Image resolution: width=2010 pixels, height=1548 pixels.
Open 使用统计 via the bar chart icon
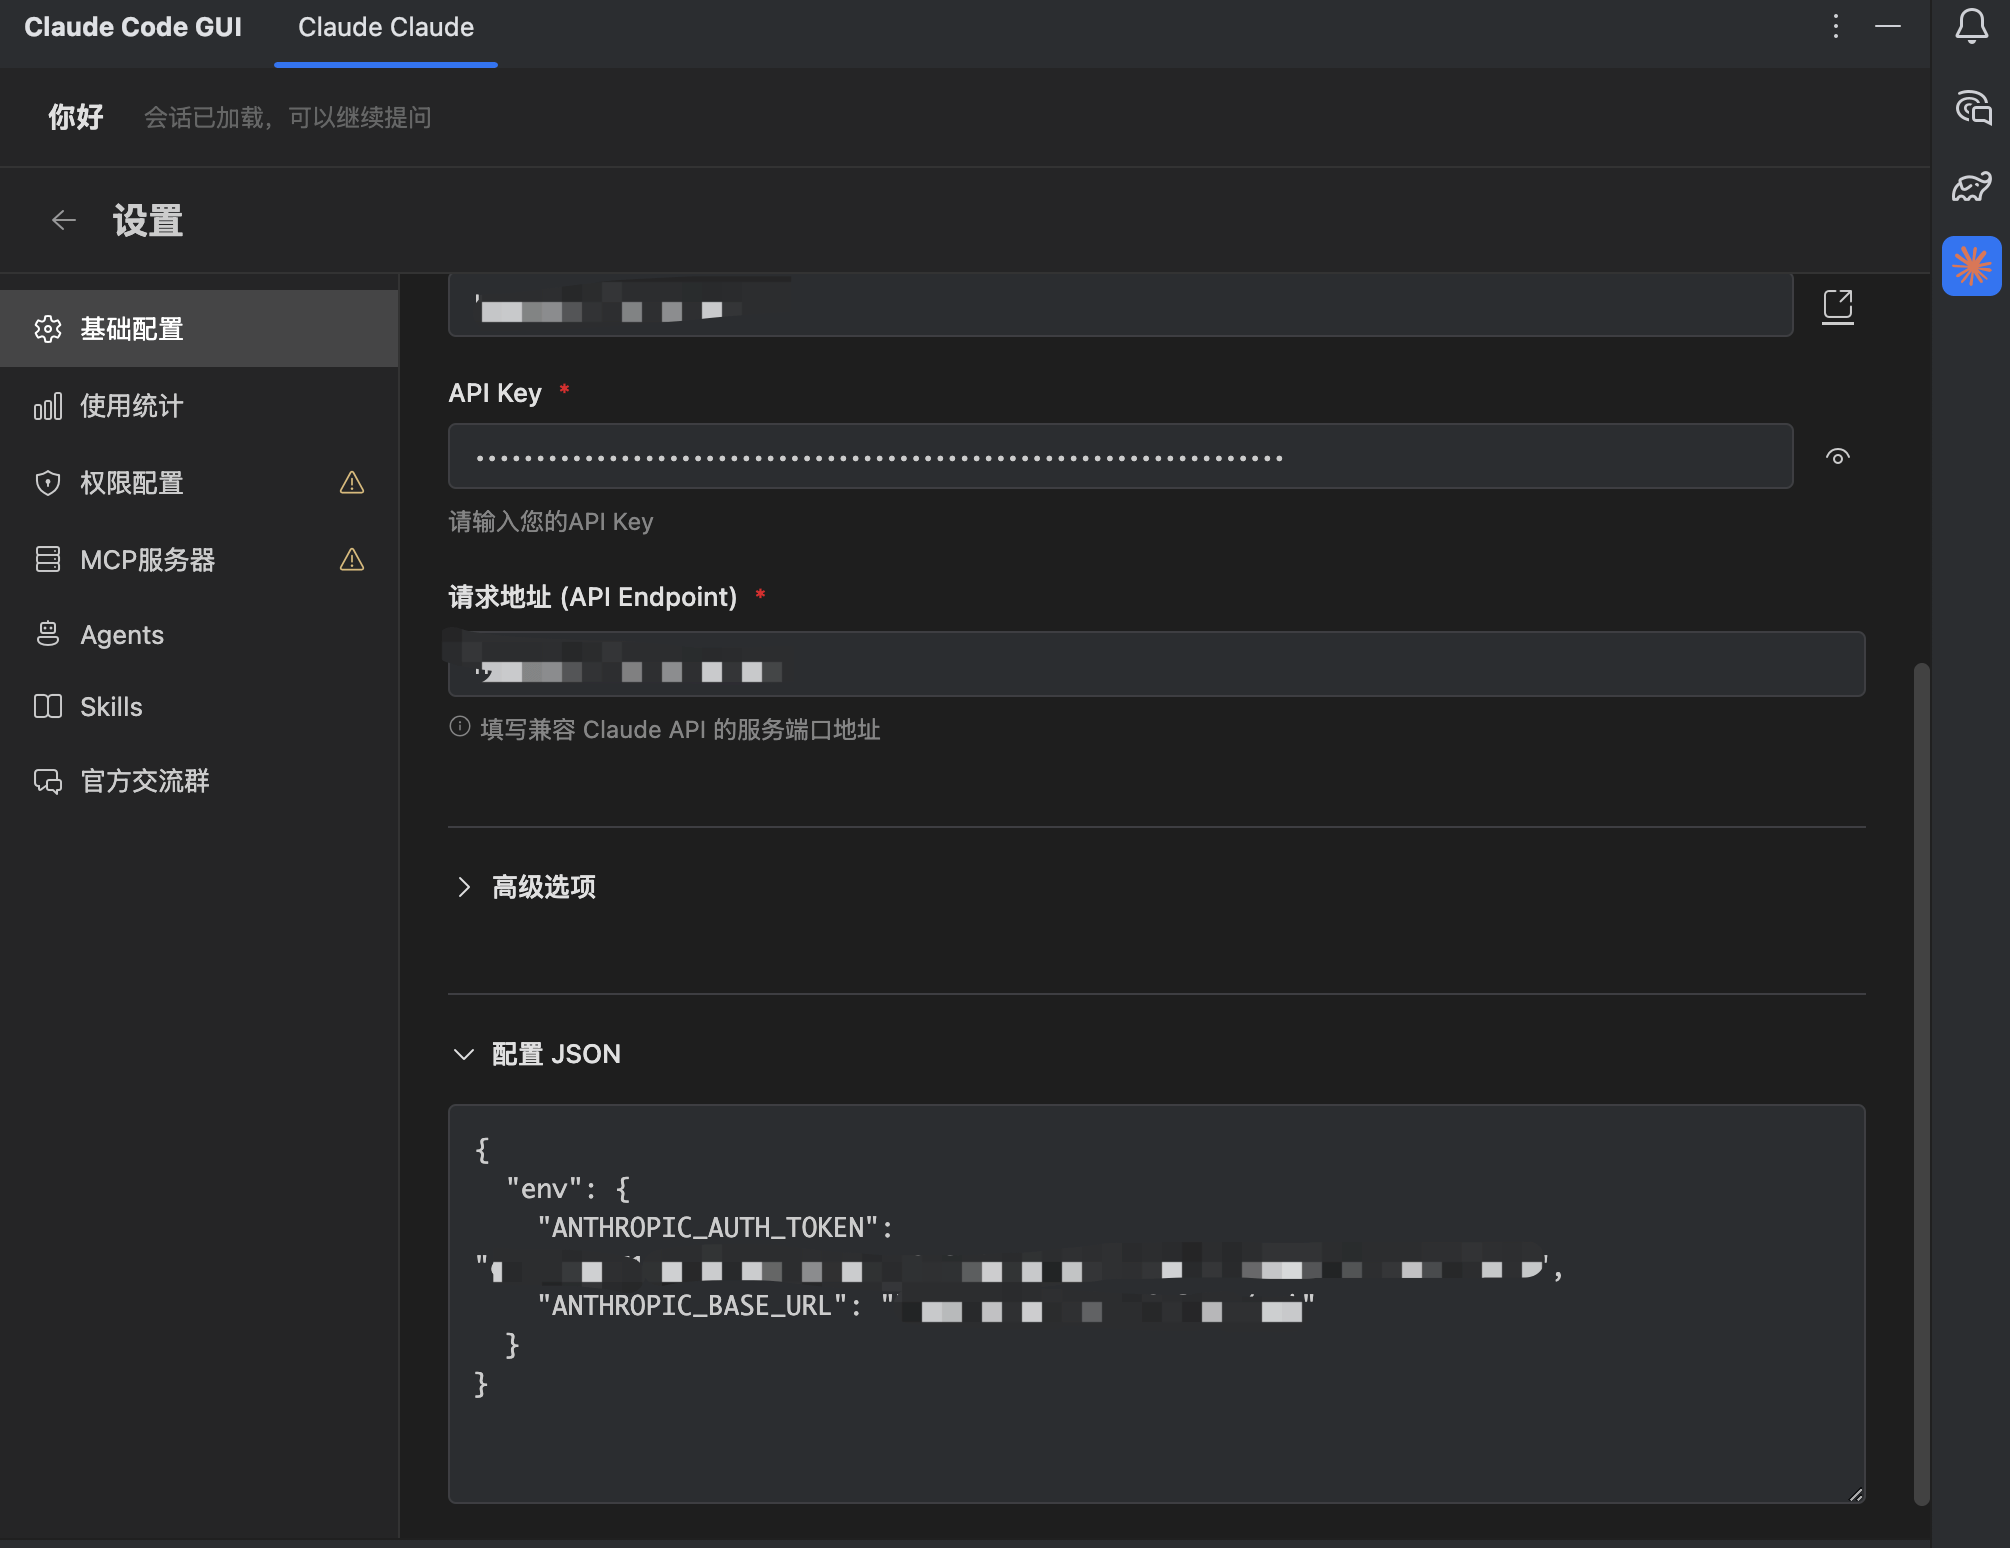coord(47,406)
